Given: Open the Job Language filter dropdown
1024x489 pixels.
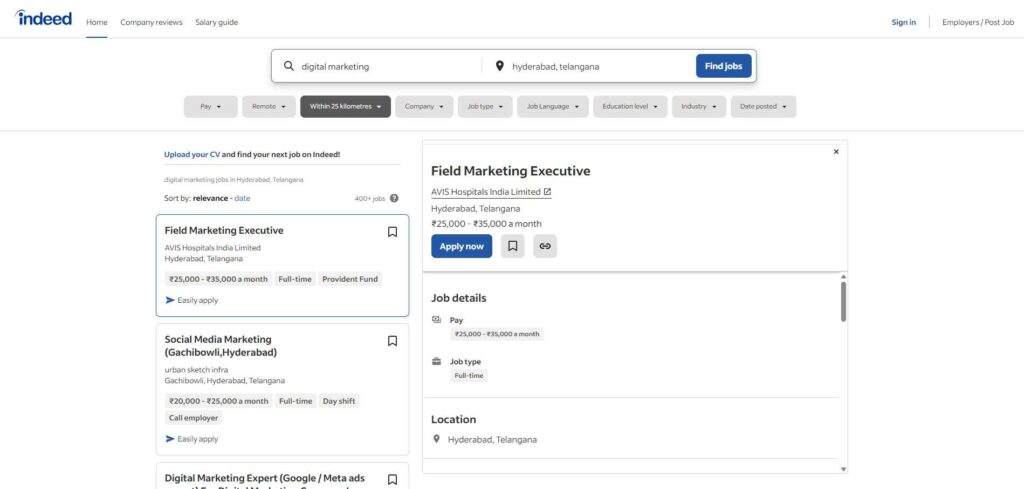Looking at the screenshot, I should (552, 106).
